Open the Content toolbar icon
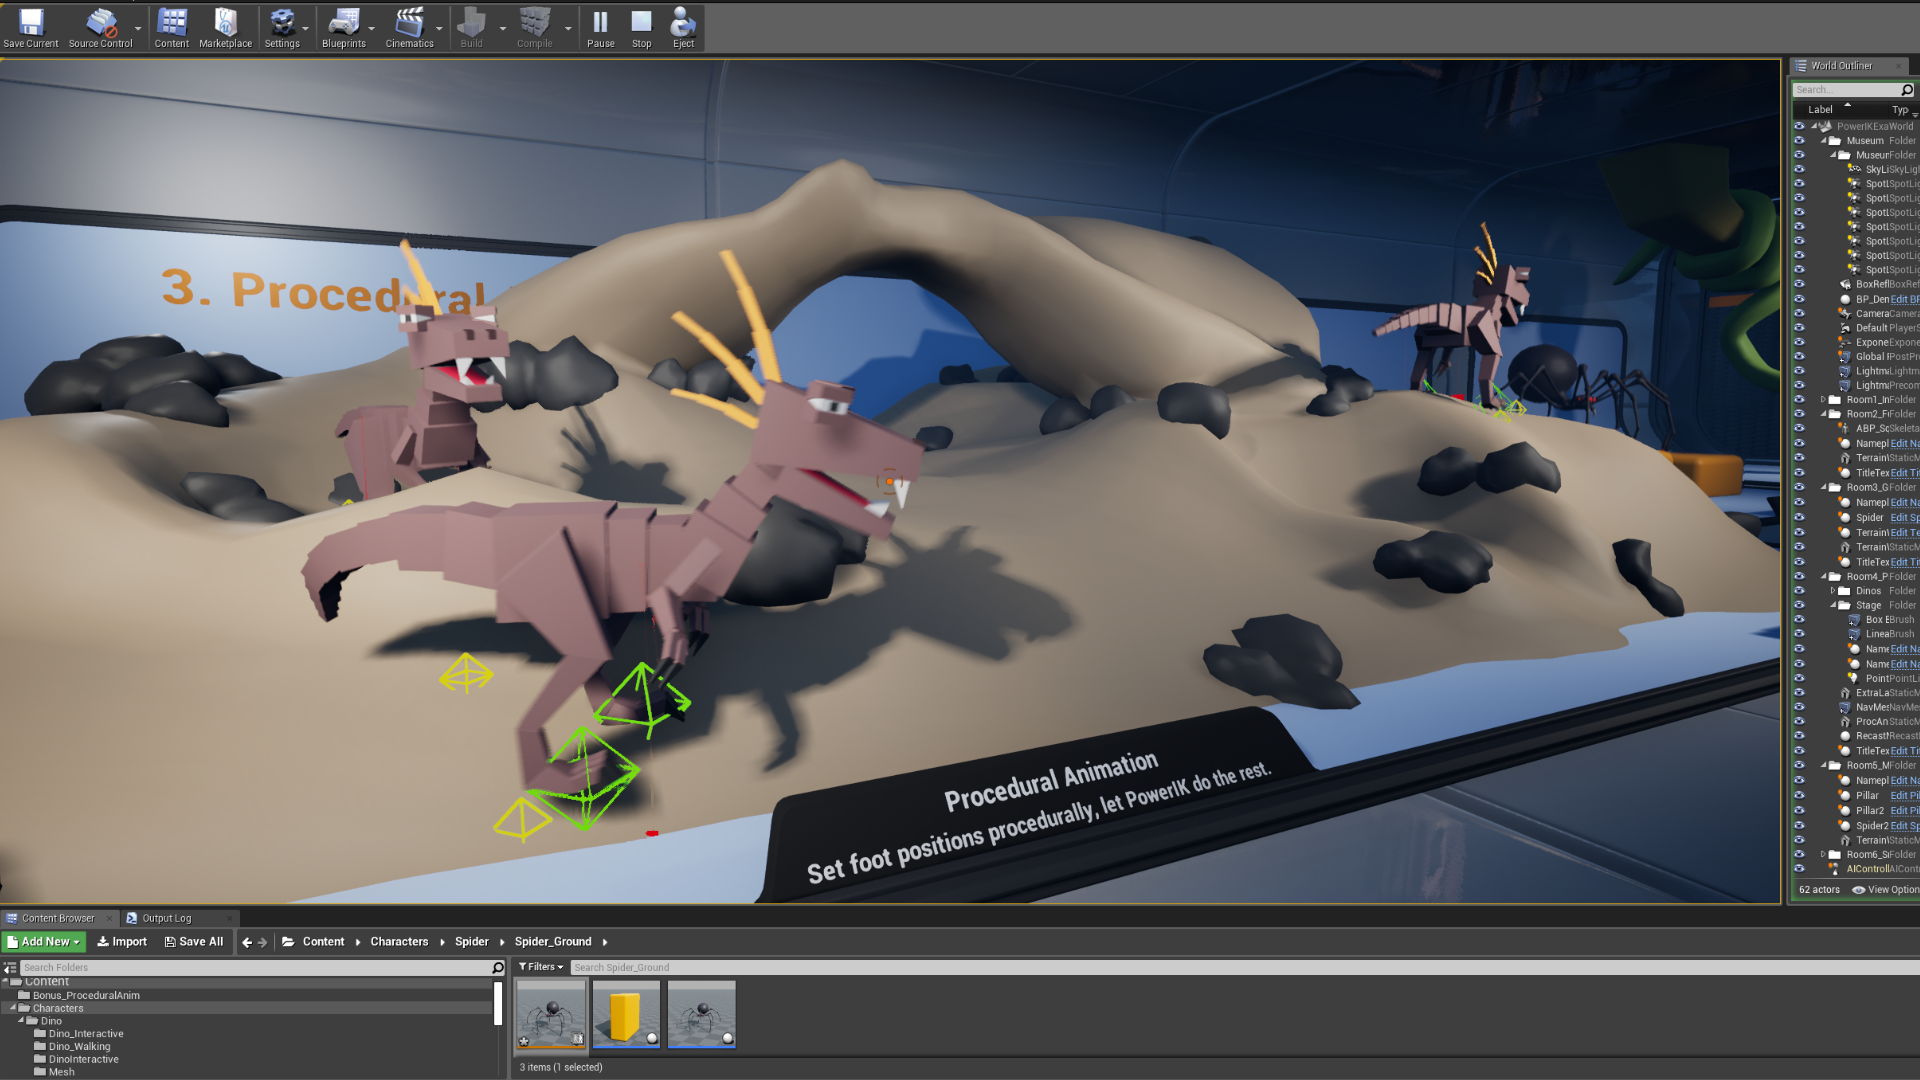This screenshot has height=1080, width=1920. pos(172,27)
